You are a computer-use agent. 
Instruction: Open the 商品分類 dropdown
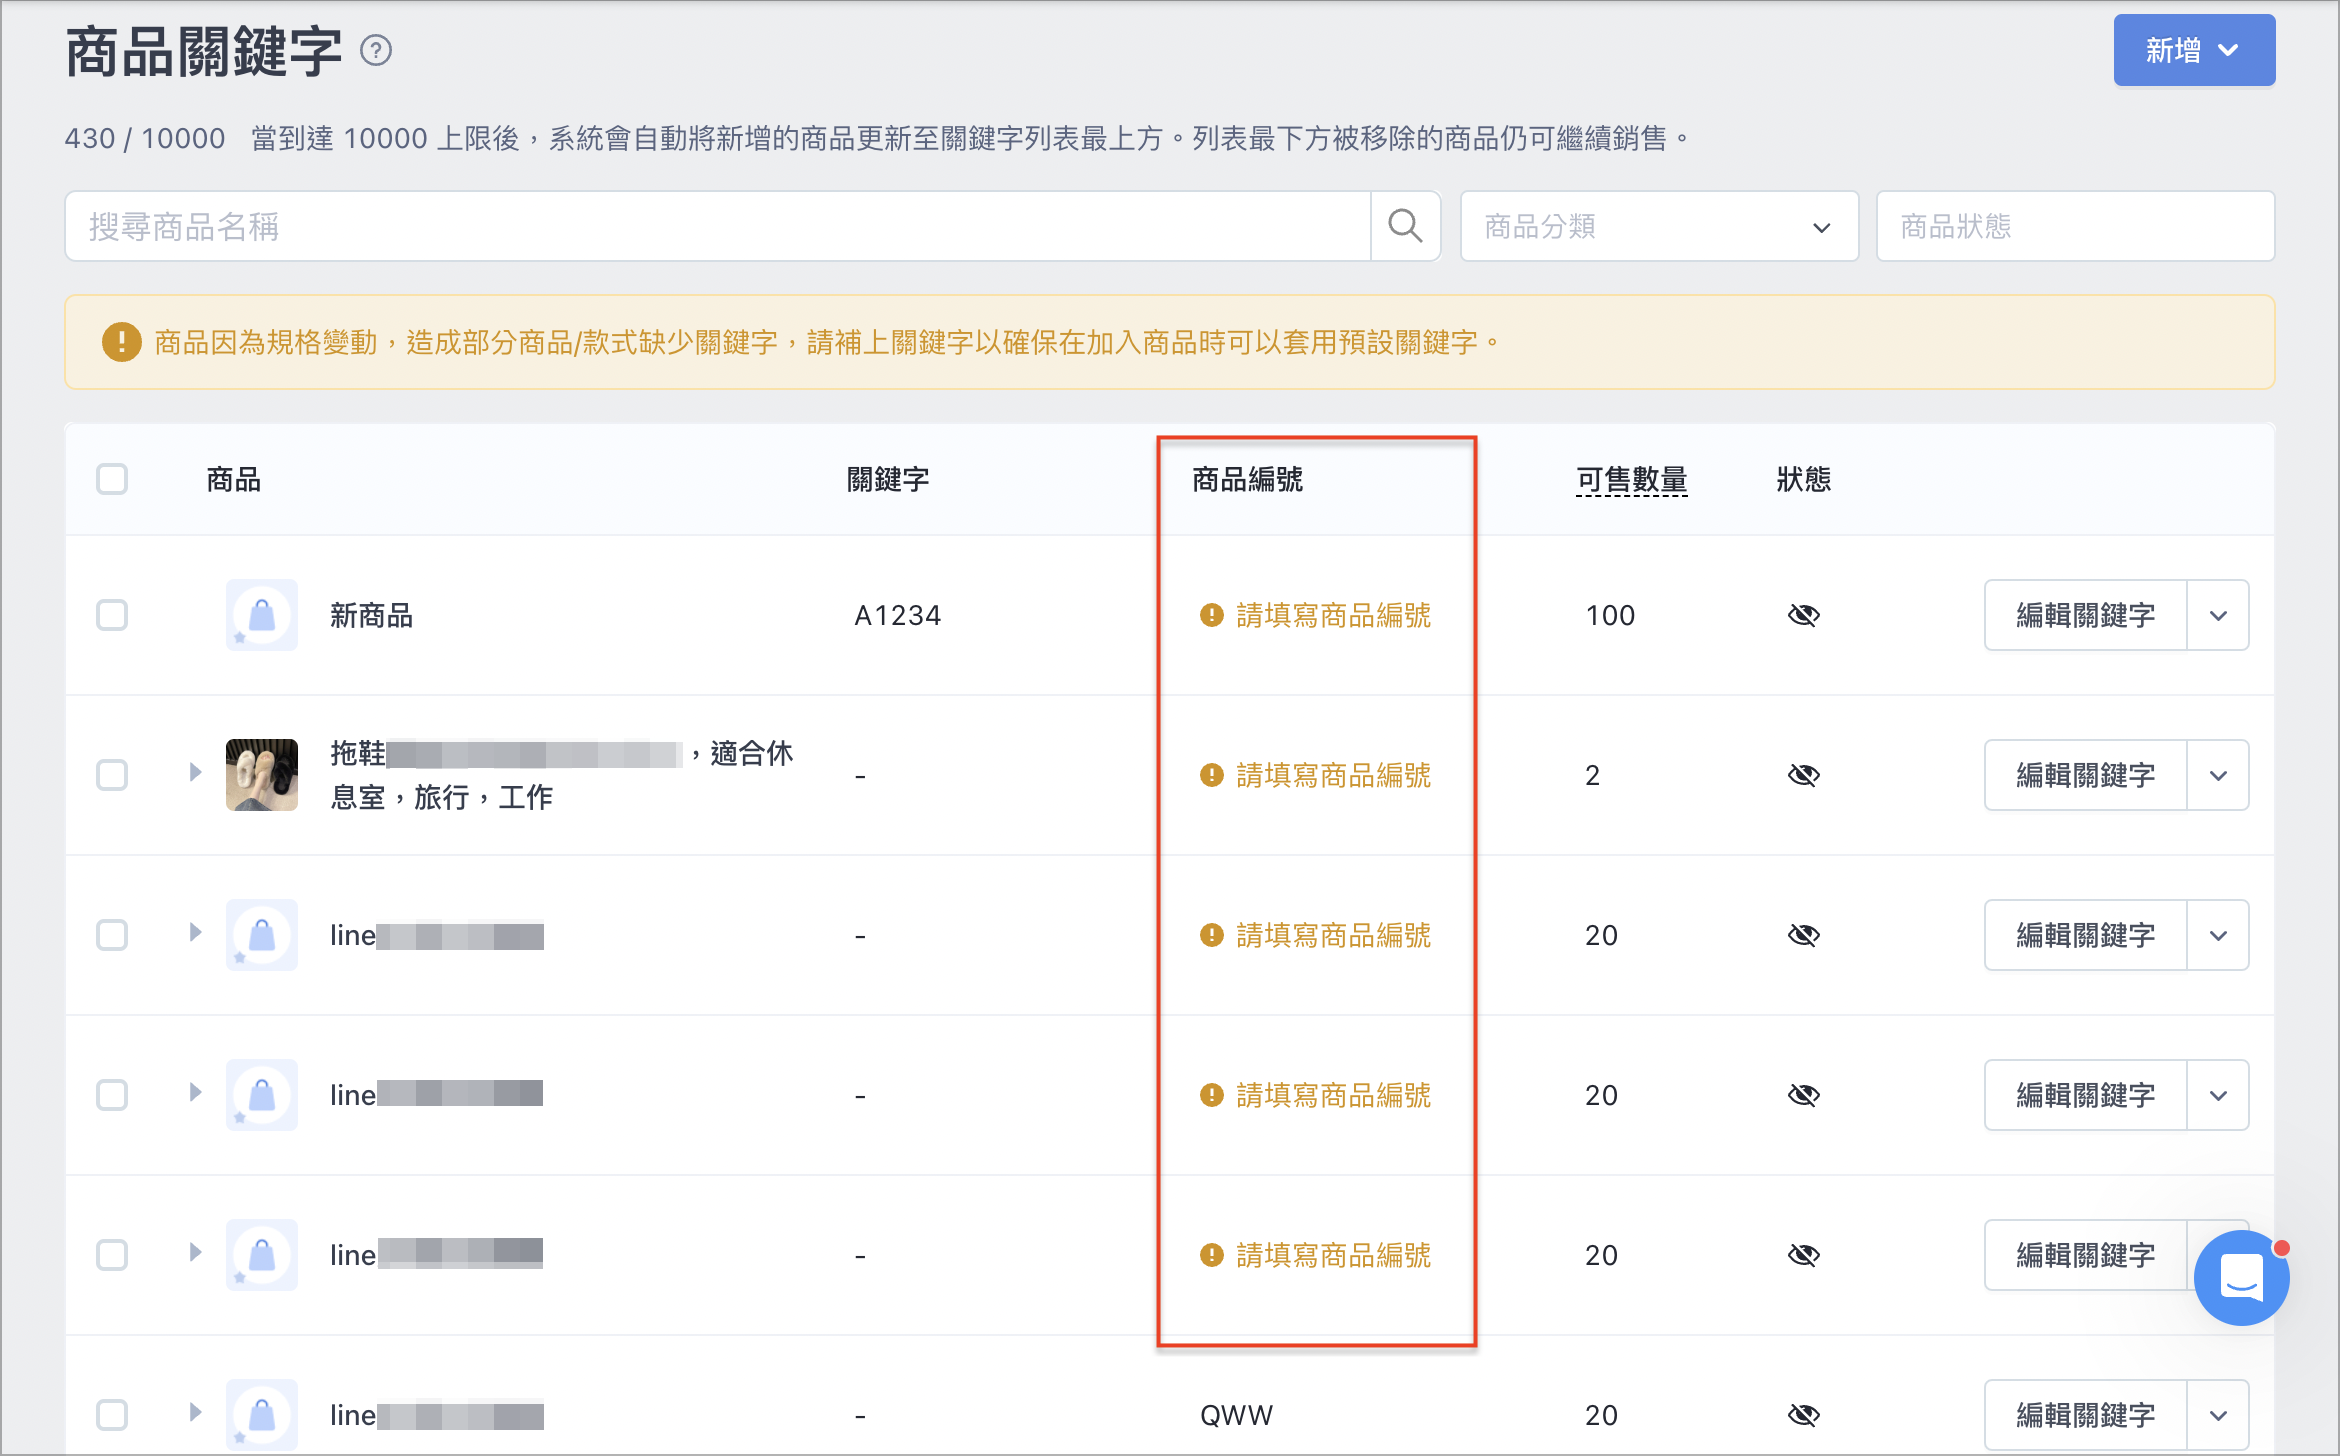pyautogui.click(x=1659, y=226)
